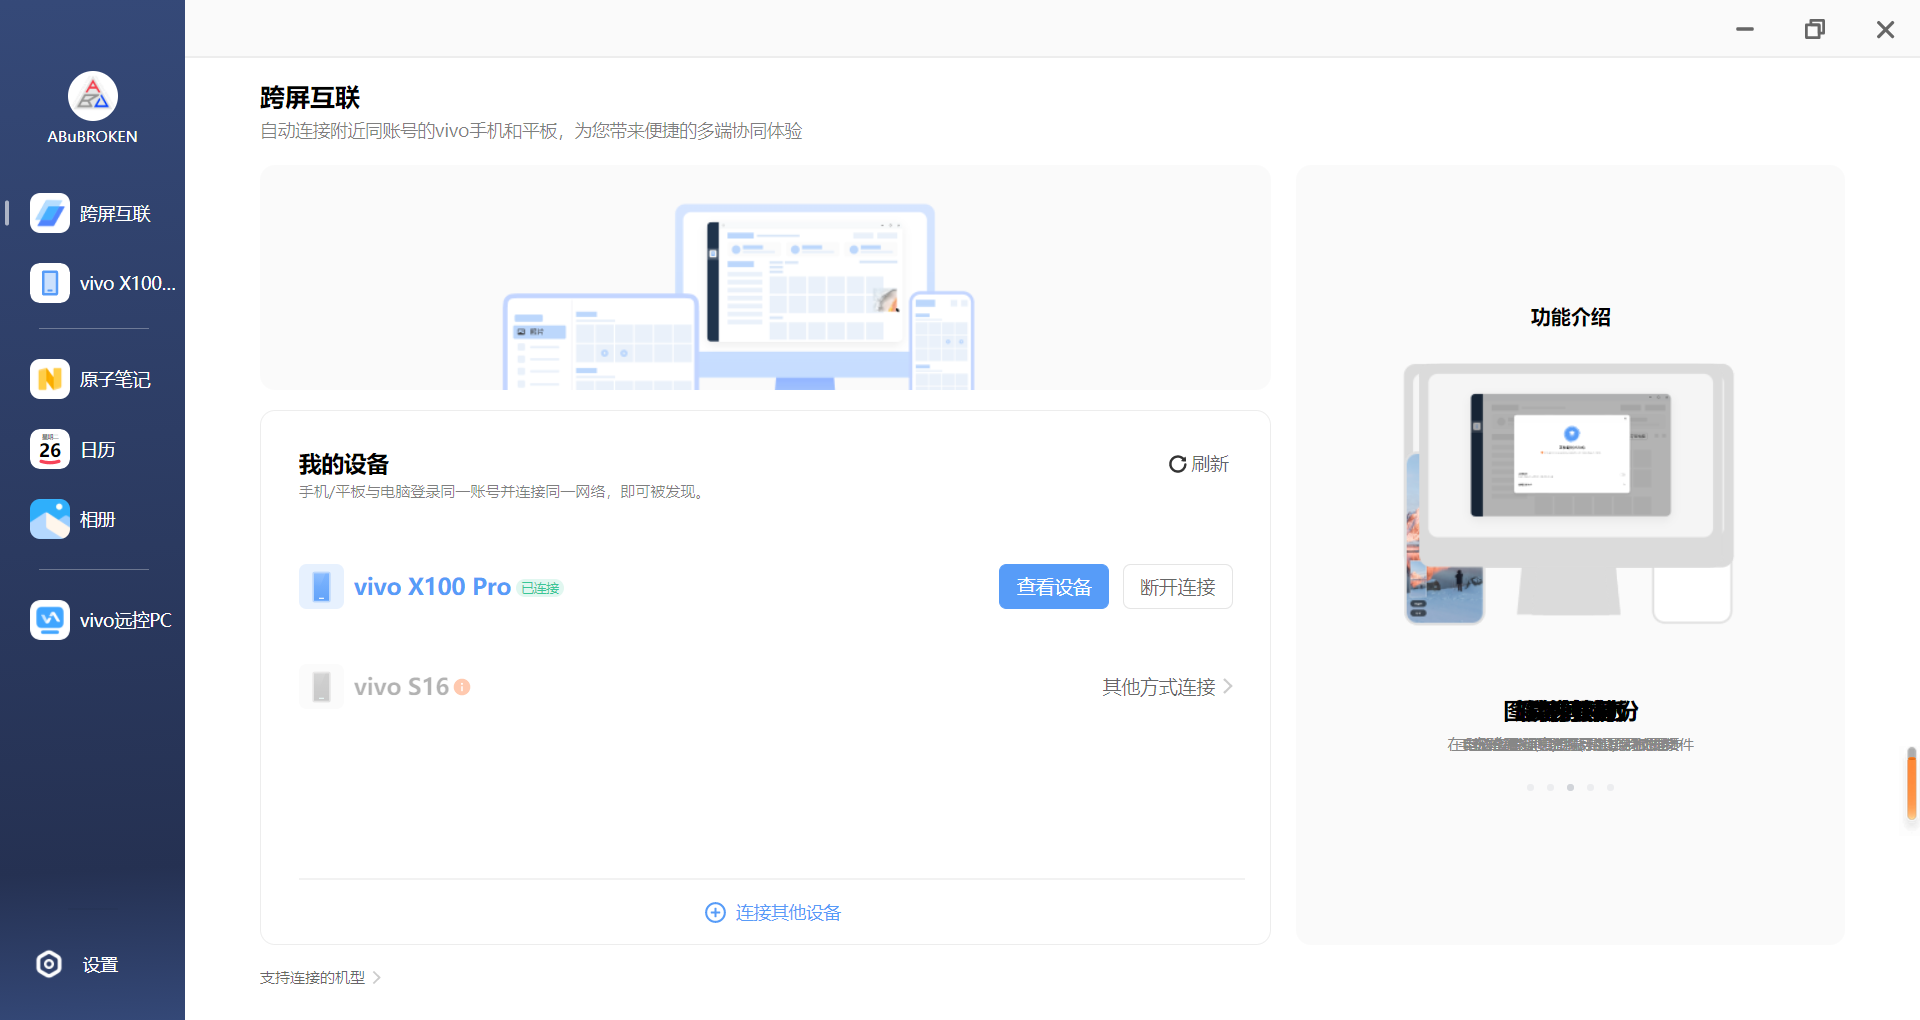Screen dimensions: 1920x1020
Task: Open the vivo X100... phone sidebar icon
Action: [50, 283]
